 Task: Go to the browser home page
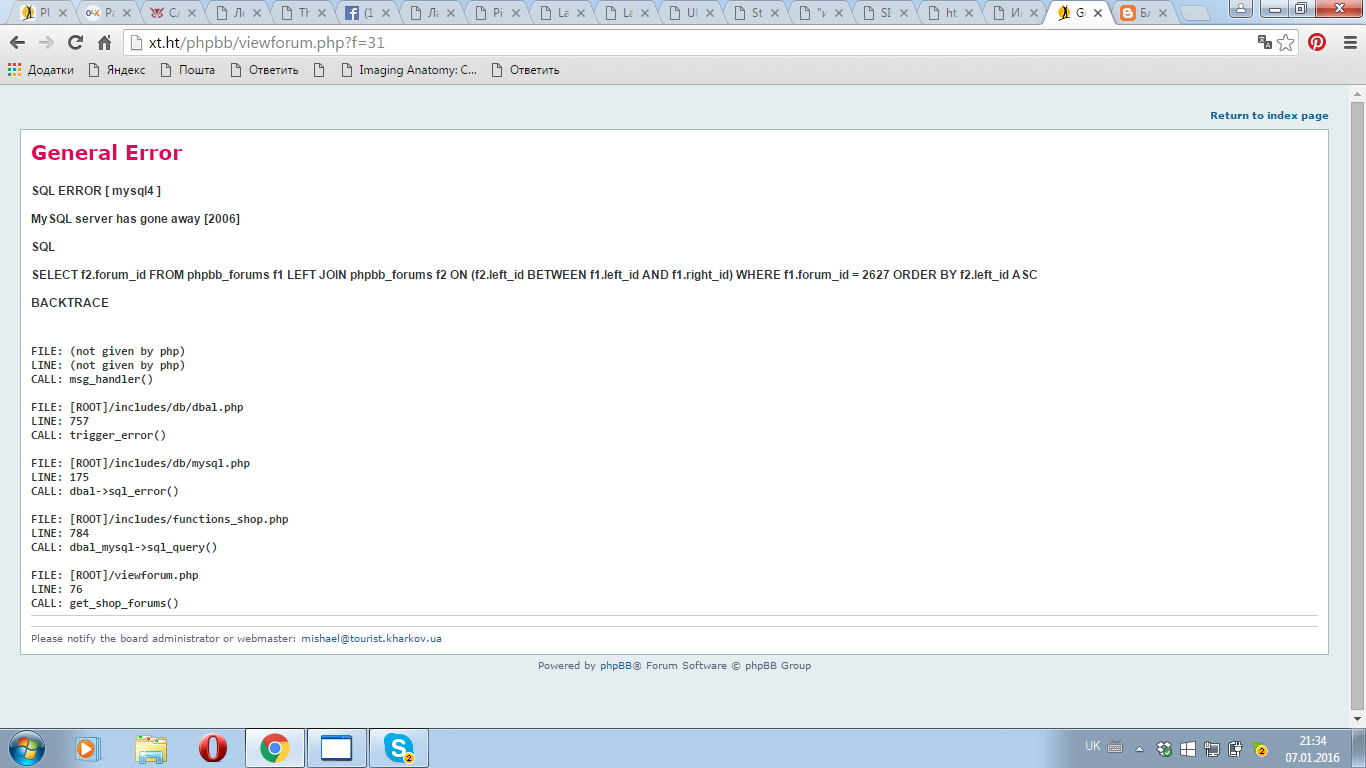coord(104,43)
